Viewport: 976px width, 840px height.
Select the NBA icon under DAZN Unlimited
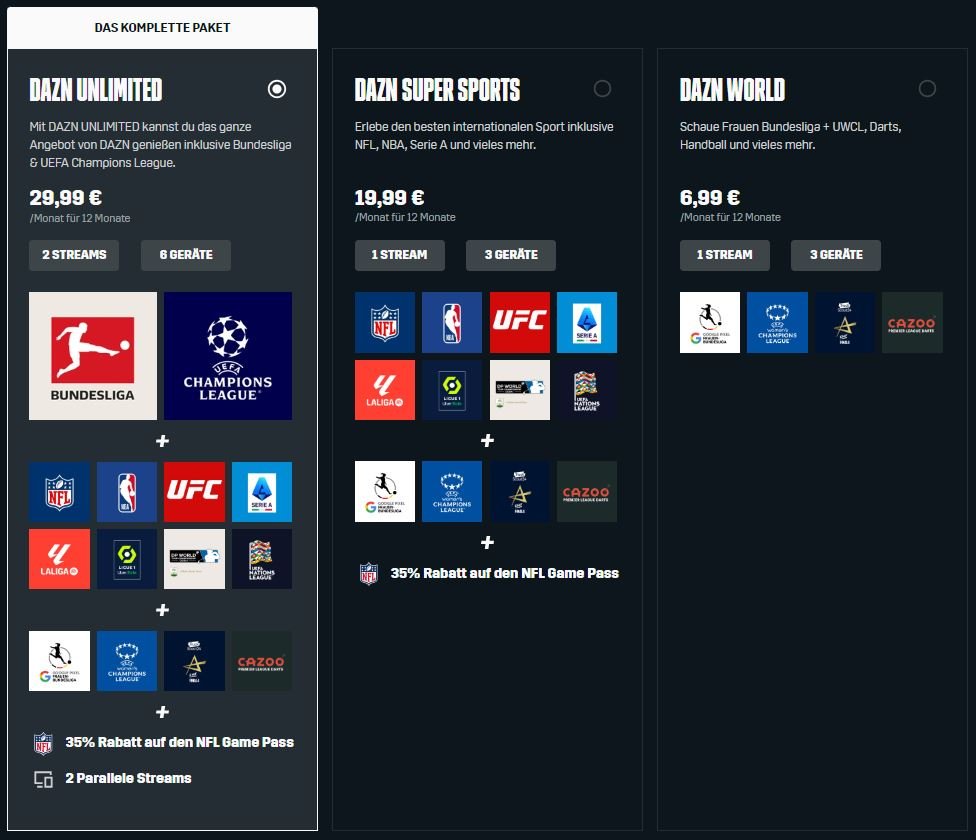pyautogui.click(x=127, y=492)
